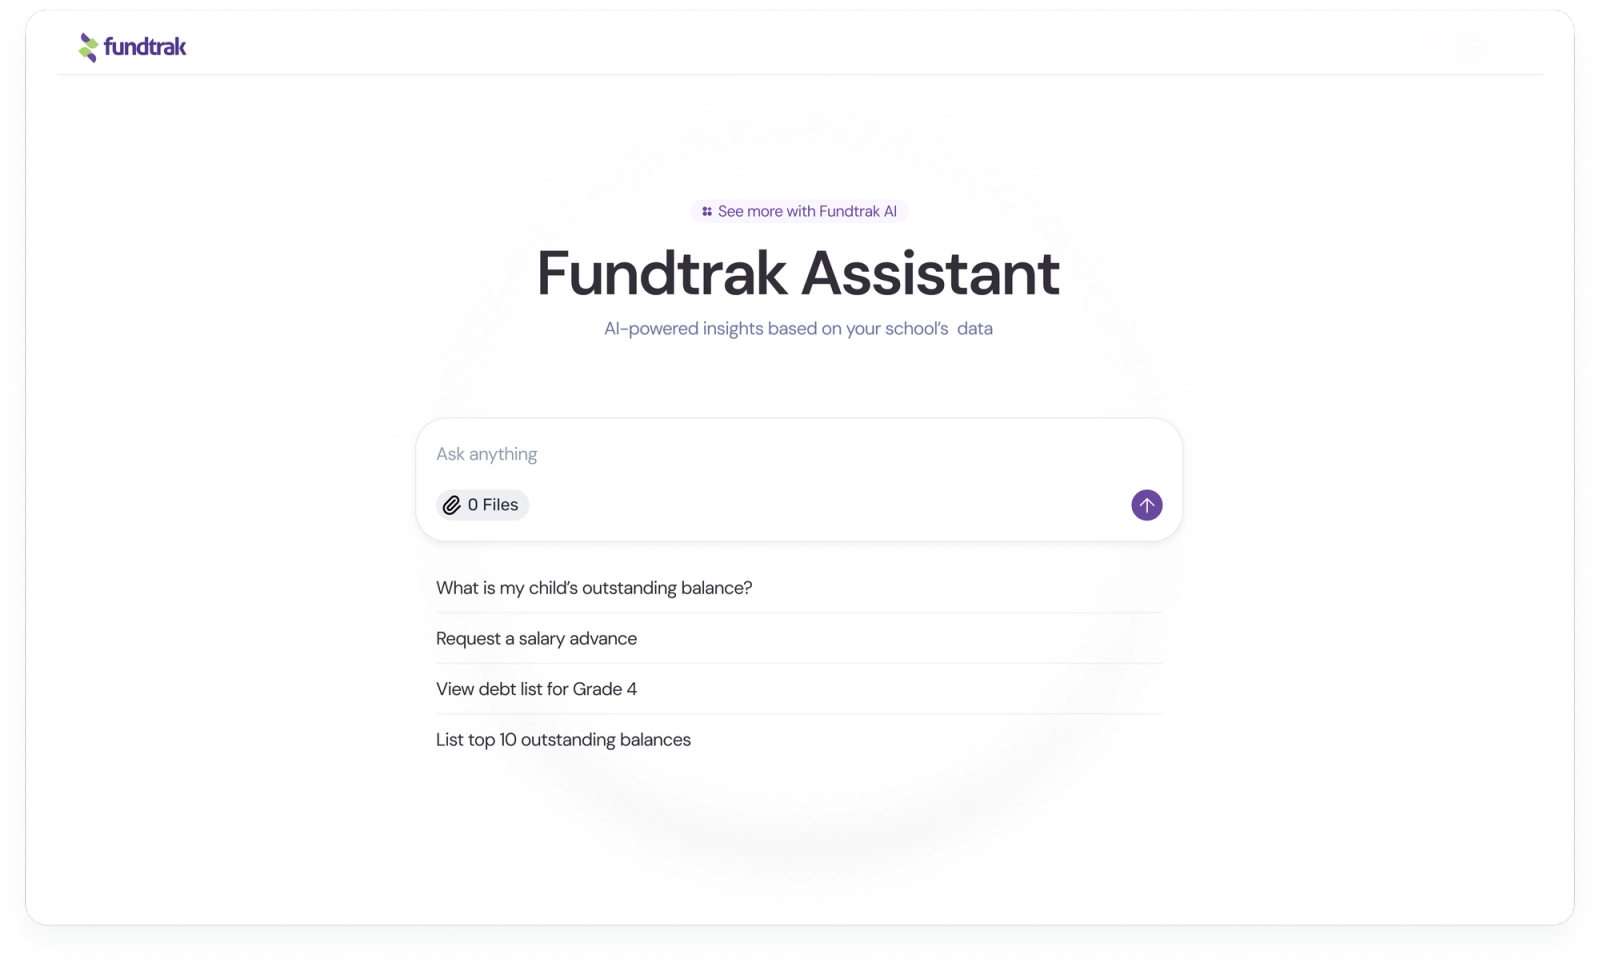Viewport: 1600px width, 966px height.
Task: Click the 'Fundtrak Assistant' heading
Action: pos(798,273)
